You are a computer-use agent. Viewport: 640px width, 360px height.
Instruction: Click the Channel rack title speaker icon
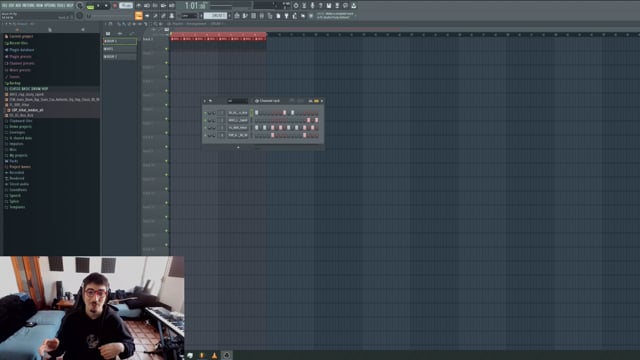tap(257, 101)
